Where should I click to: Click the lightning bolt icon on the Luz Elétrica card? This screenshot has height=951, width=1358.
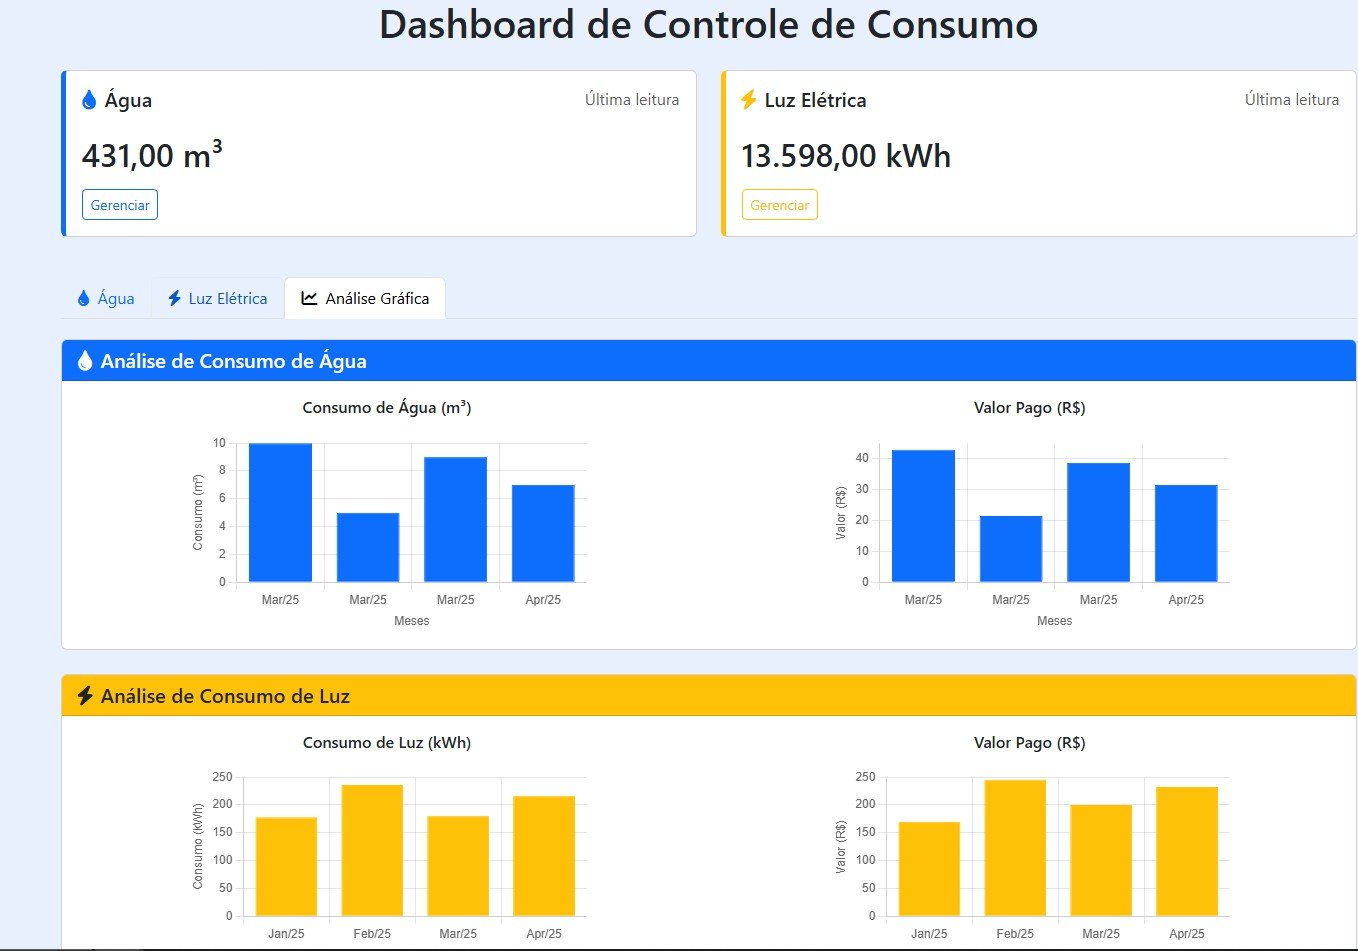click(x=749, y=99)
